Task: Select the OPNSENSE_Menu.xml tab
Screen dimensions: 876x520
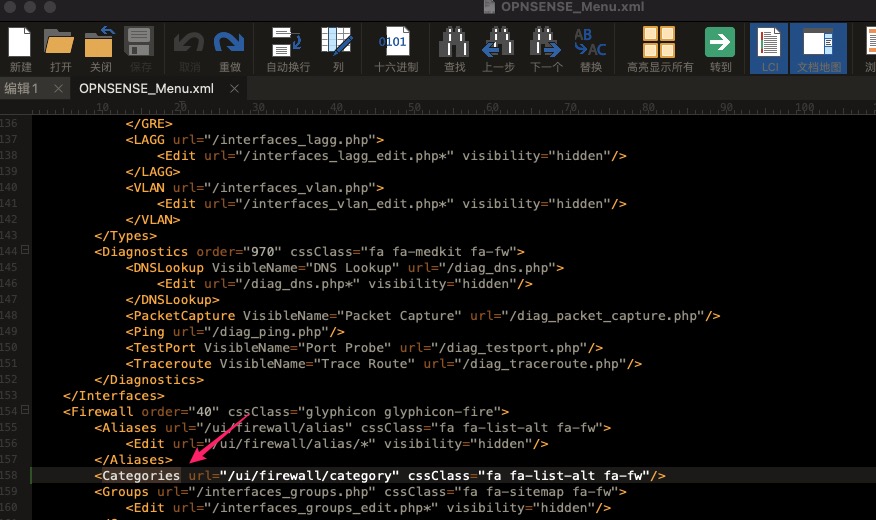Action: point(146,88)
